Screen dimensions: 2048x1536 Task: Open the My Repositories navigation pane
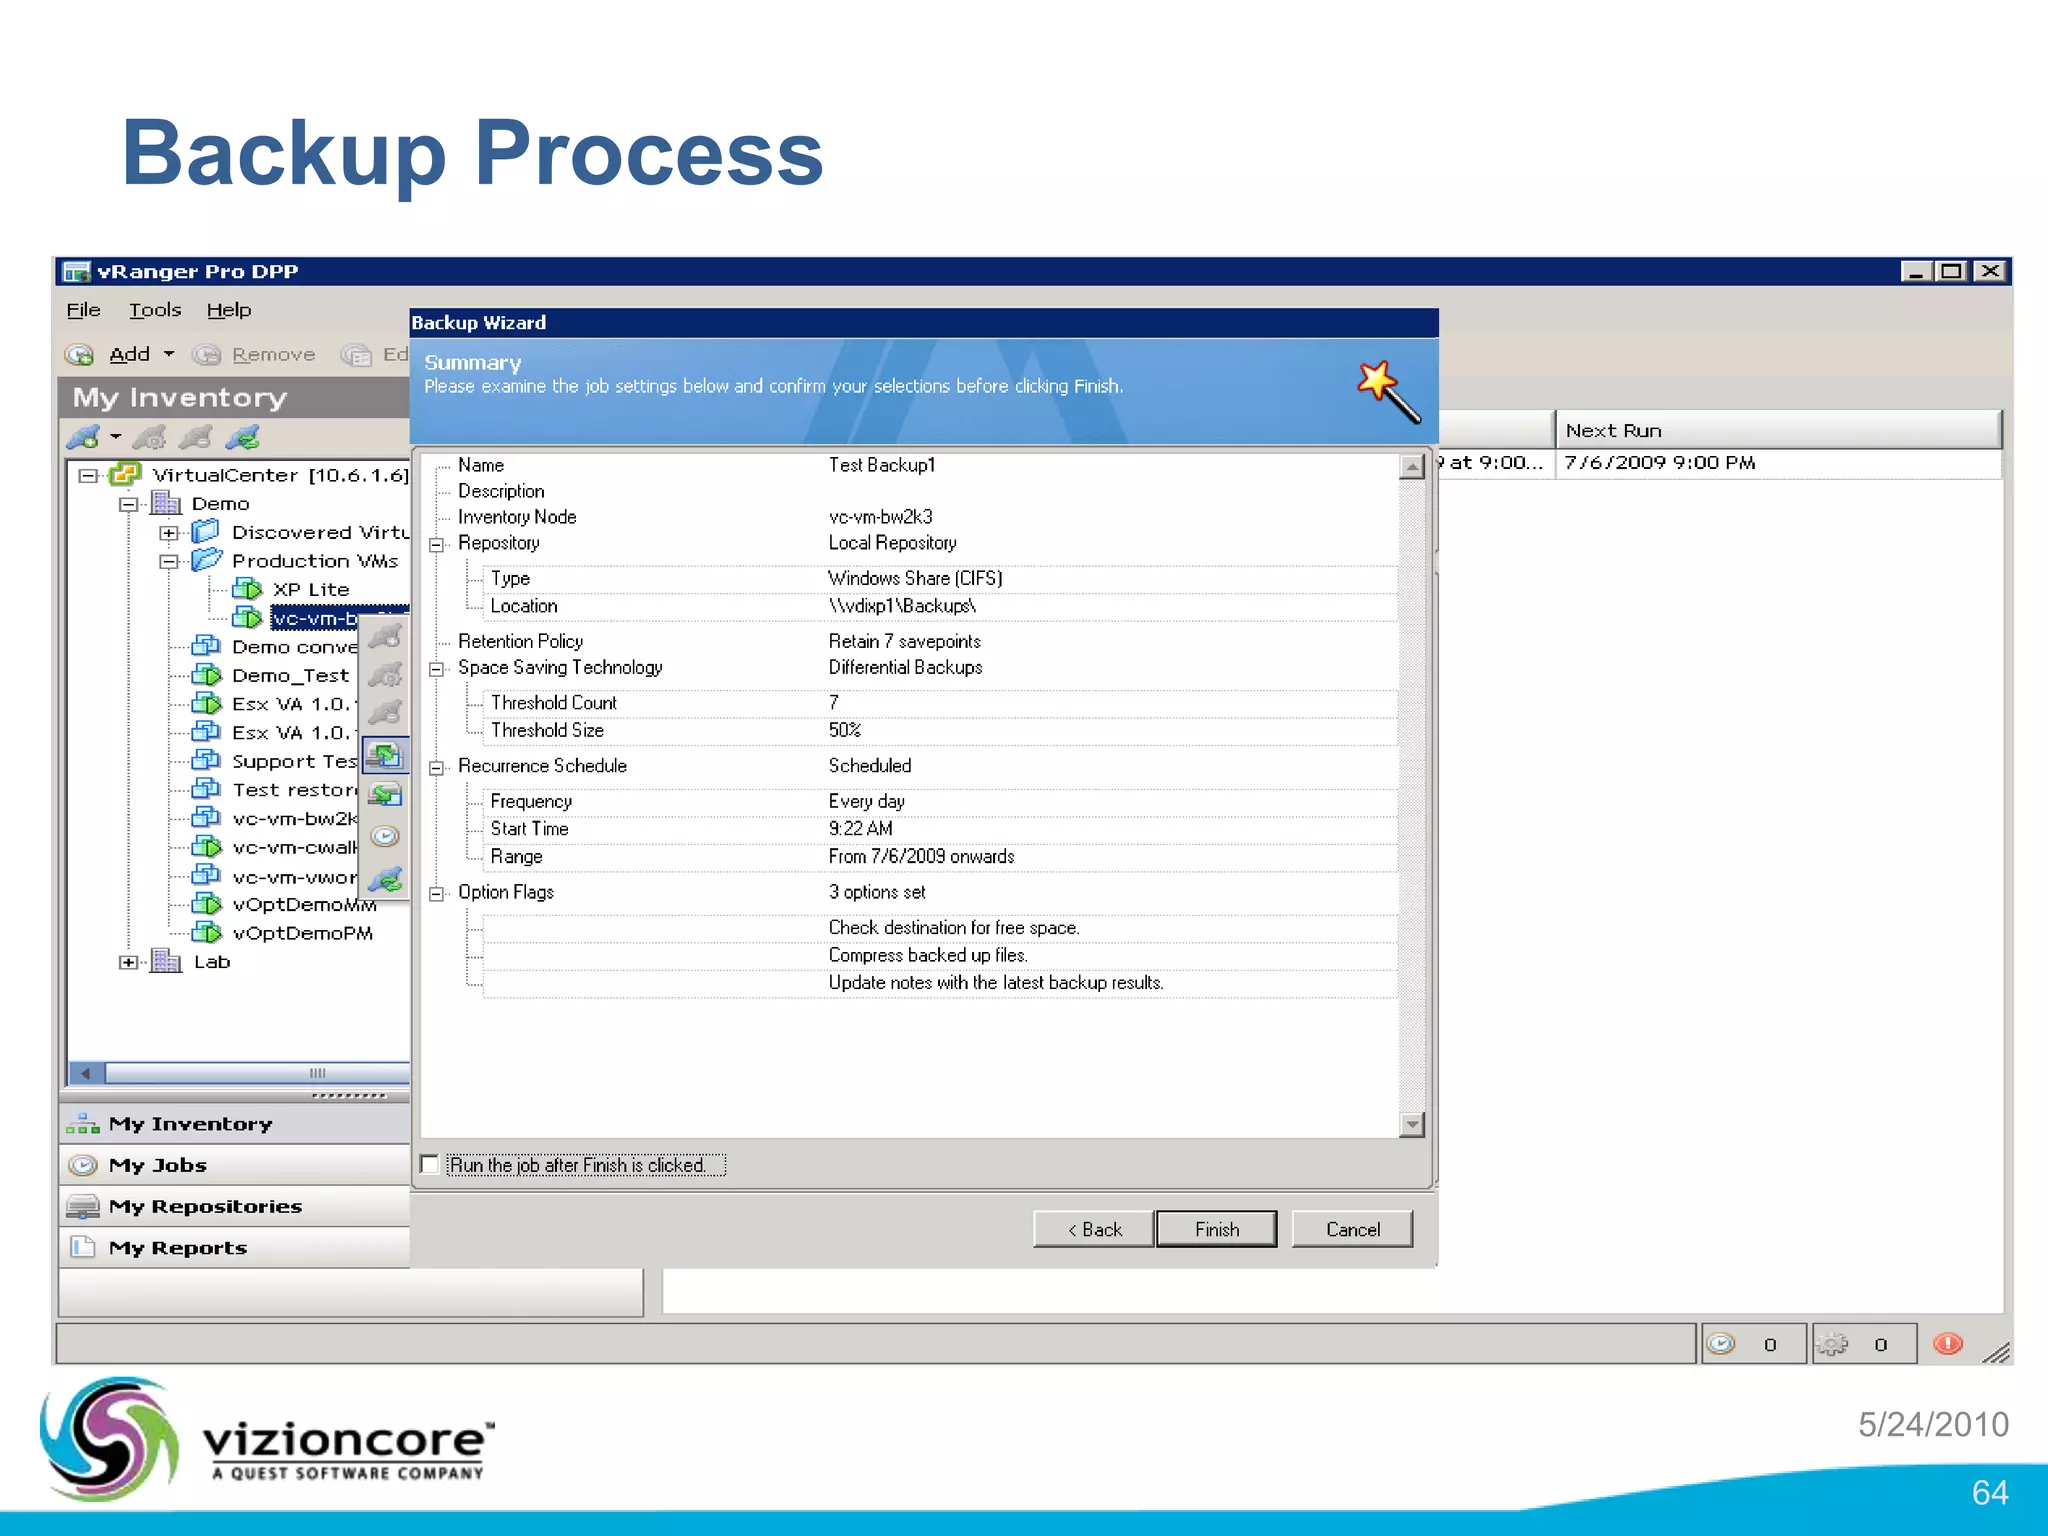tap(235, 1206)
